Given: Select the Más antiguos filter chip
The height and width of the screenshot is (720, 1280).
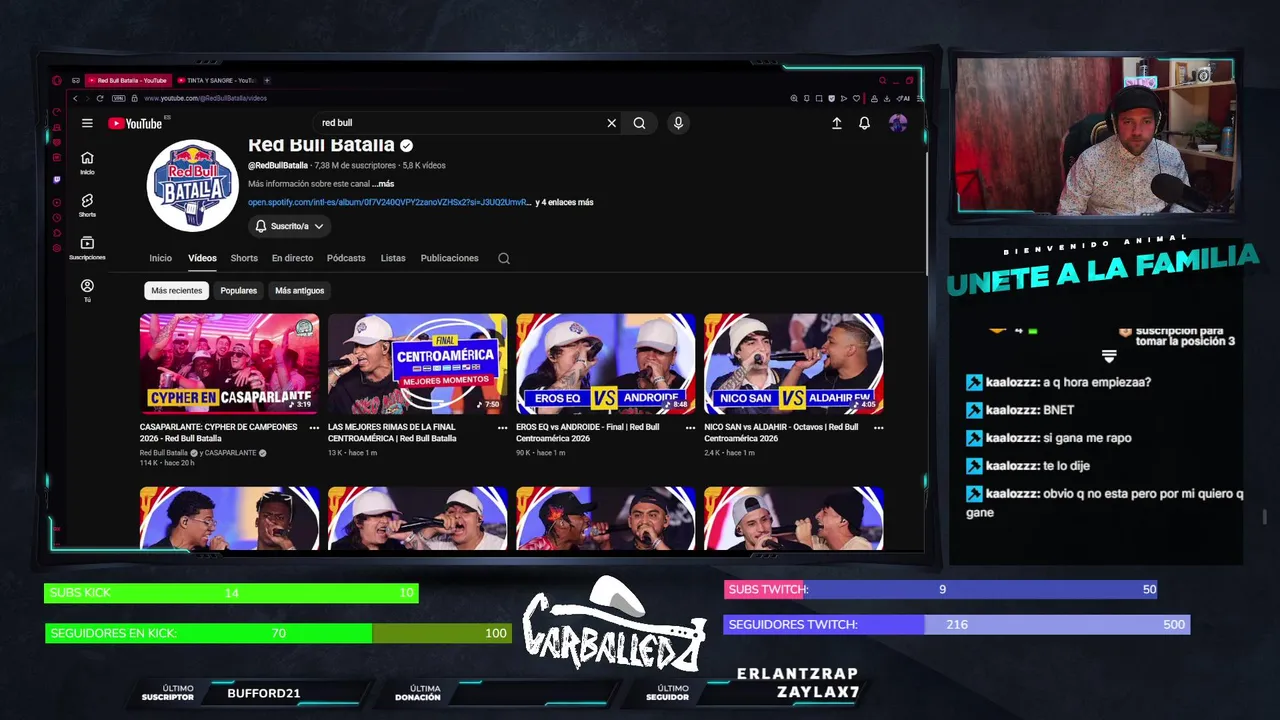Looking at the screenshot, I should (300, 290).
